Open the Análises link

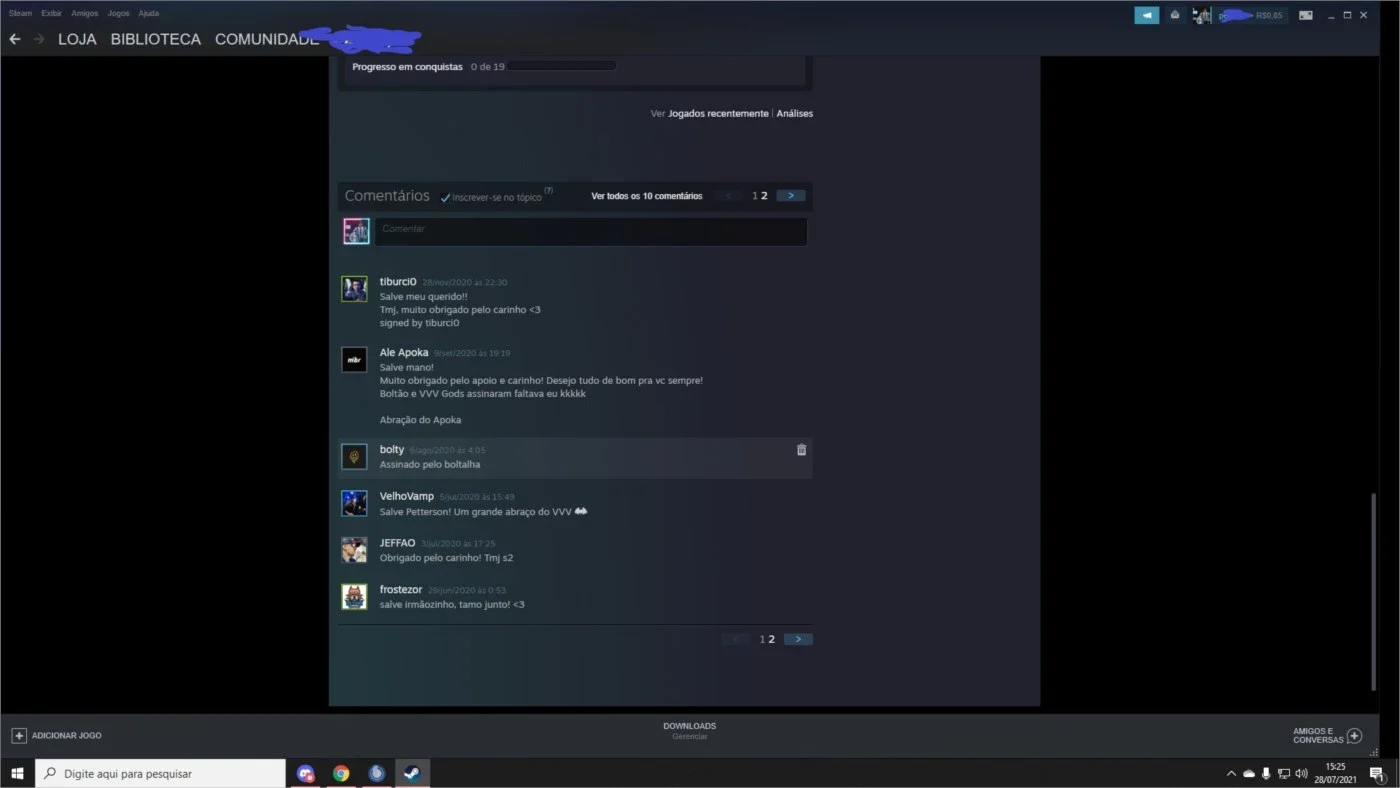tap(795, 114)
